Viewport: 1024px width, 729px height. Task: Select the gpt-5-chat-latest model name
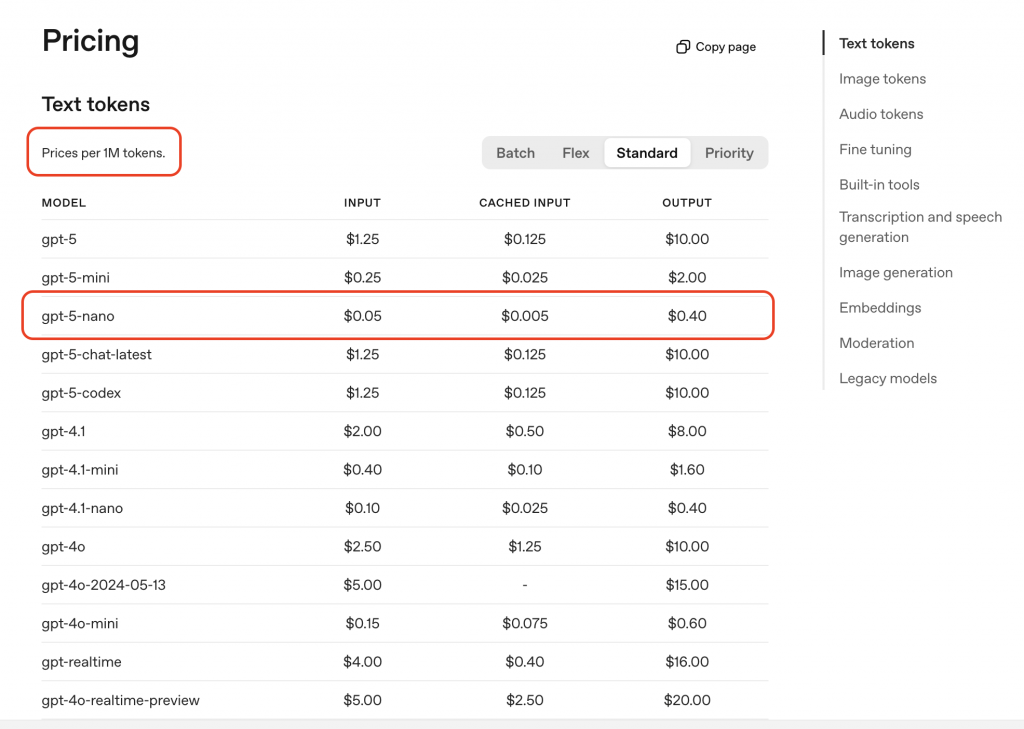[x=96, y=355]
